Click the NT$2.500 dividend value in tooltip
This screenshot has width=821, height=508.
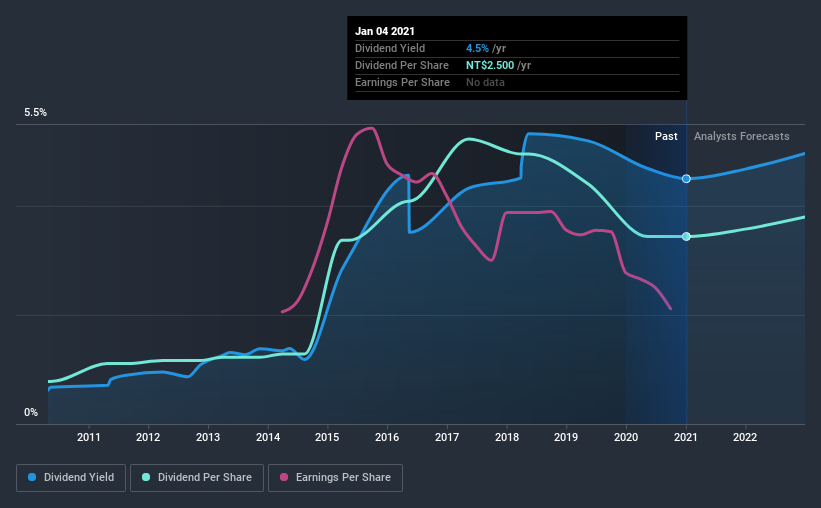(x=490, y=65)
